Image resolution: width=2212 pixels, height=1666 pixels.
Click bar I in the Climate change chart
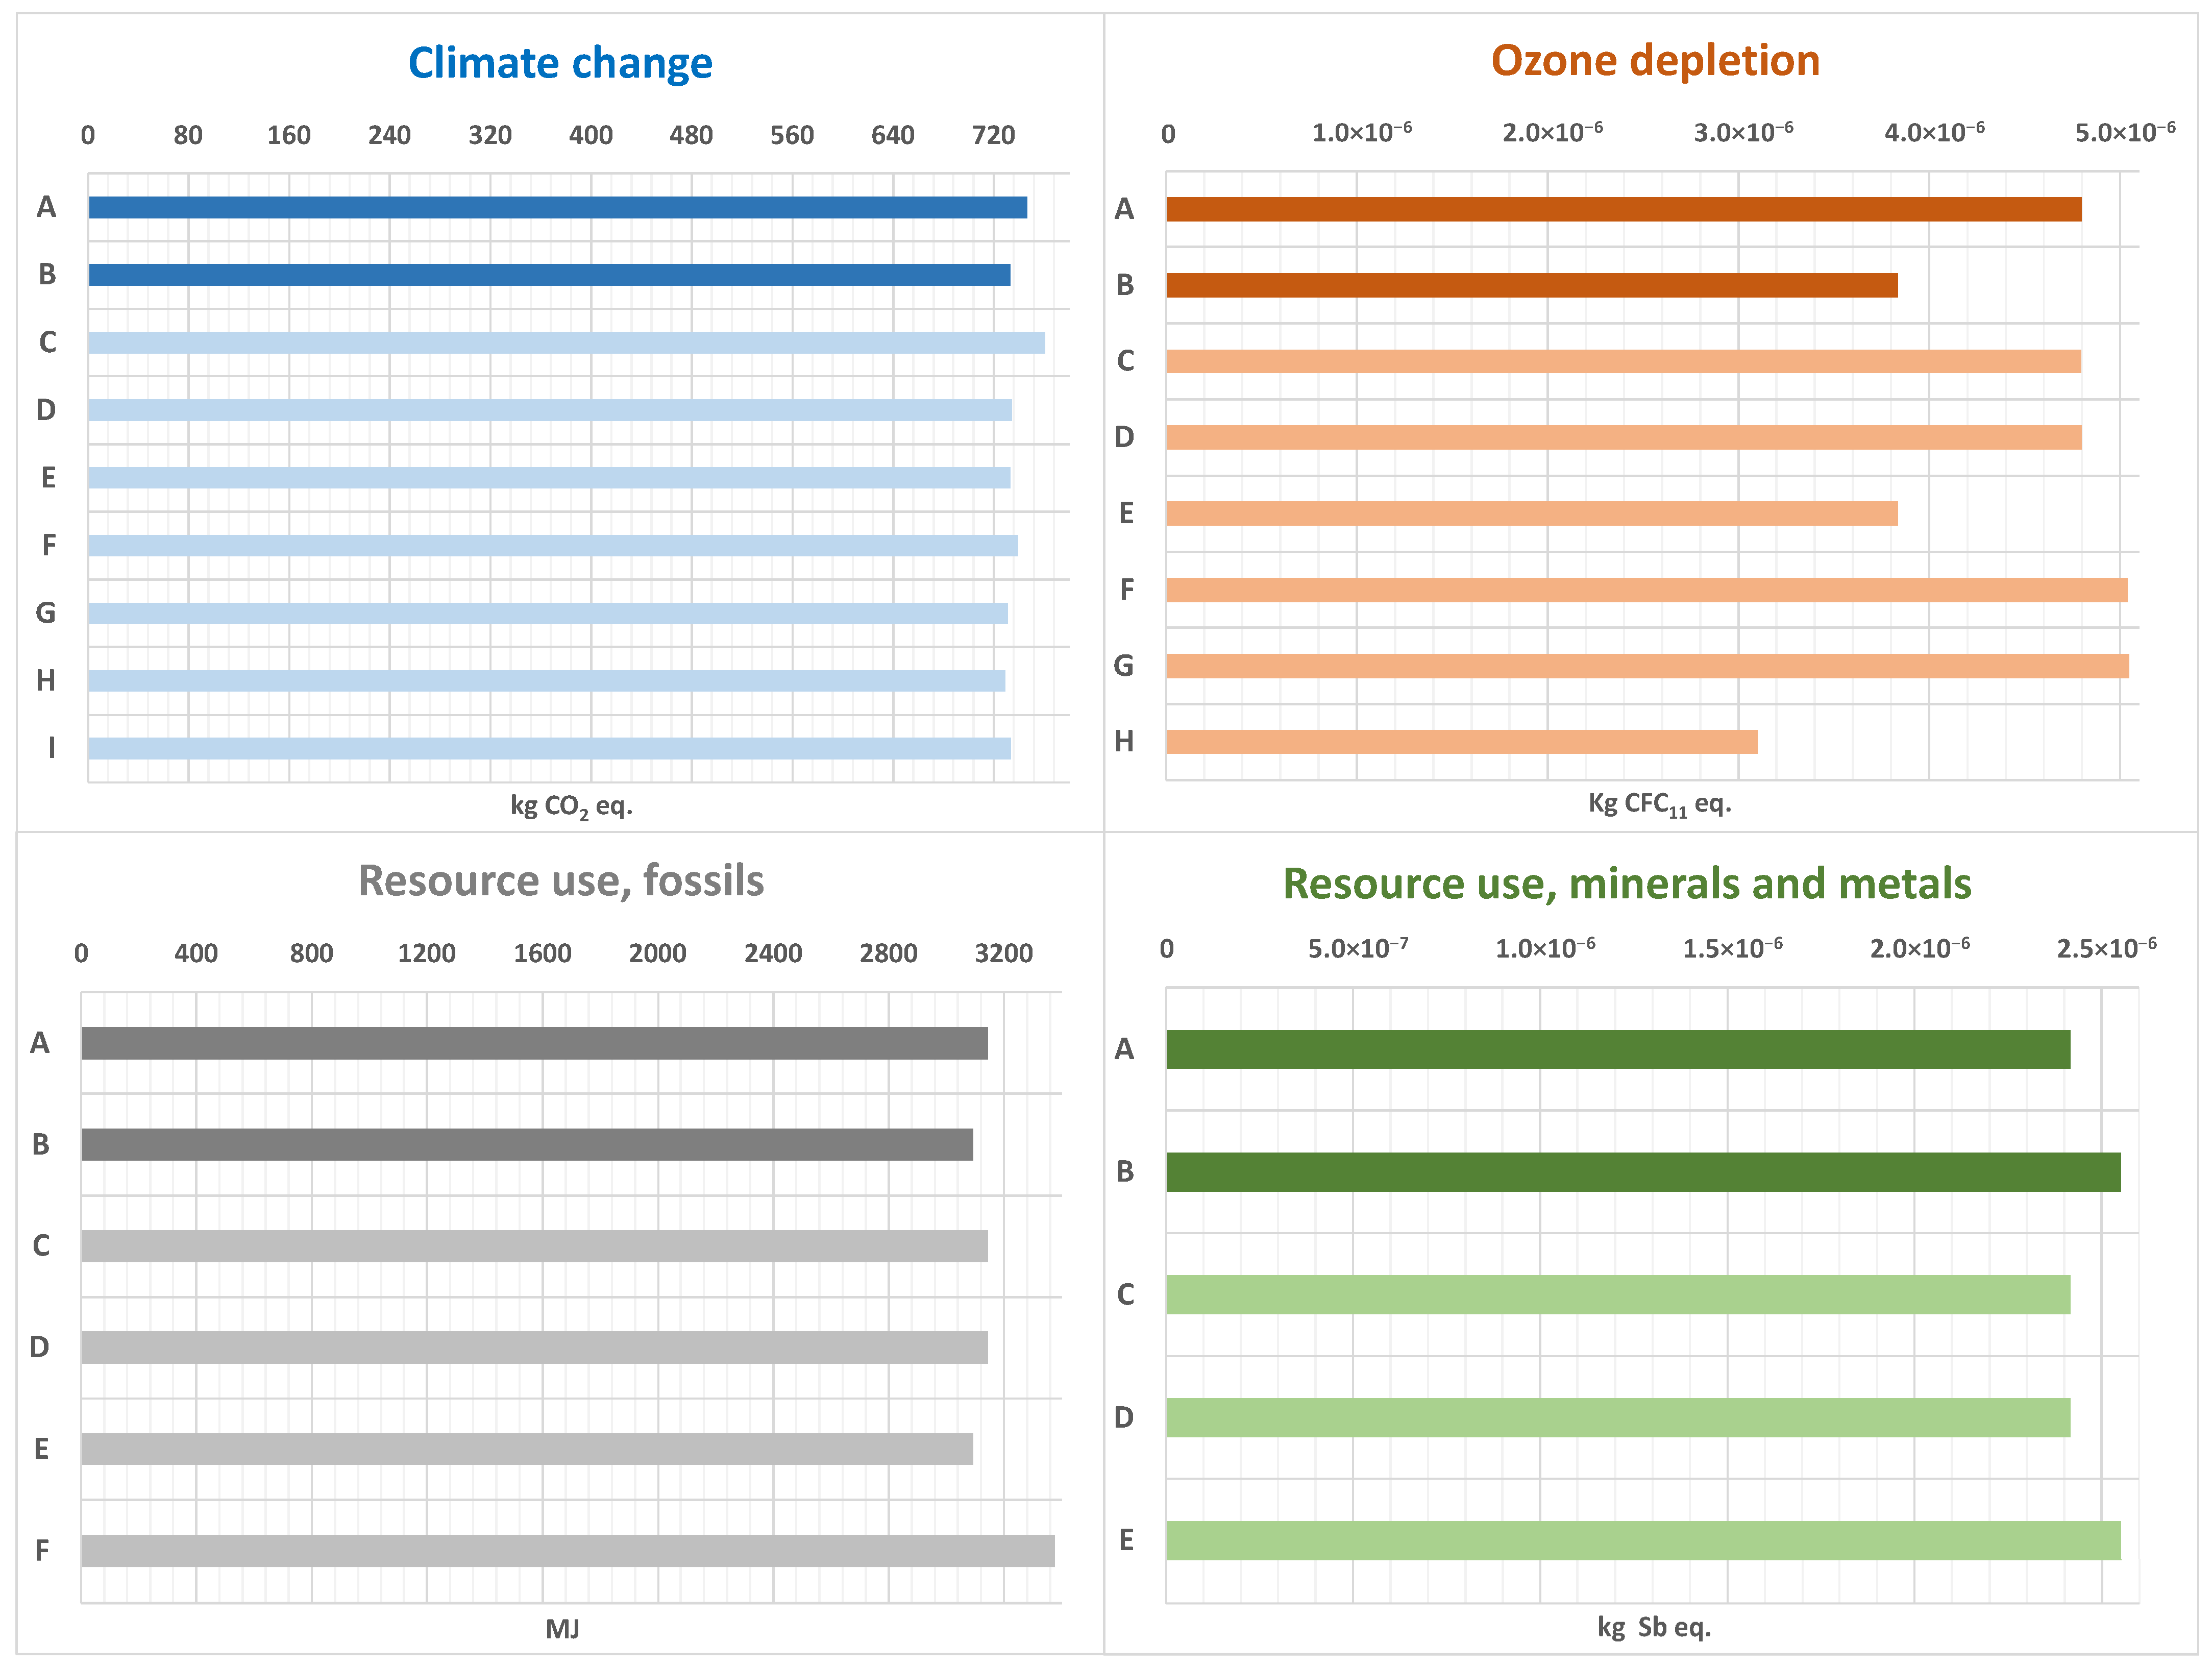coord(549,748)
